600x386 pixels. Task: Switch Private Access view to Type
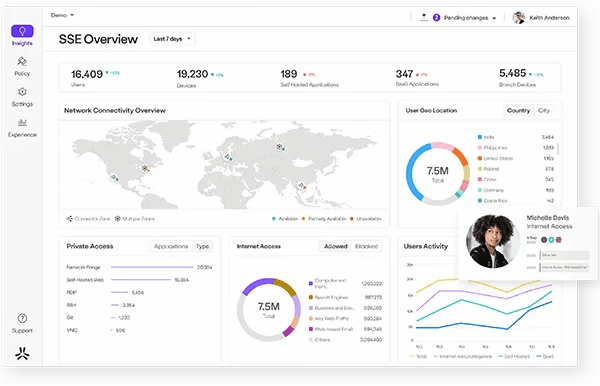pyautogui.click(x=202, y=246)
